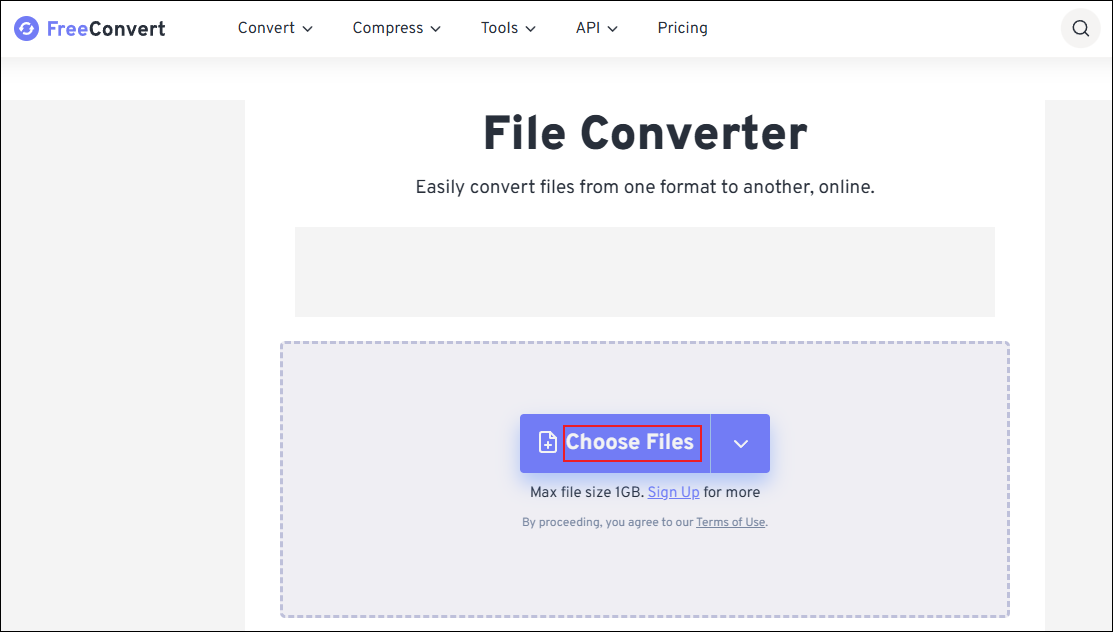Click the Choose Files button
The image size is (1113, 632).
[630, 442]
